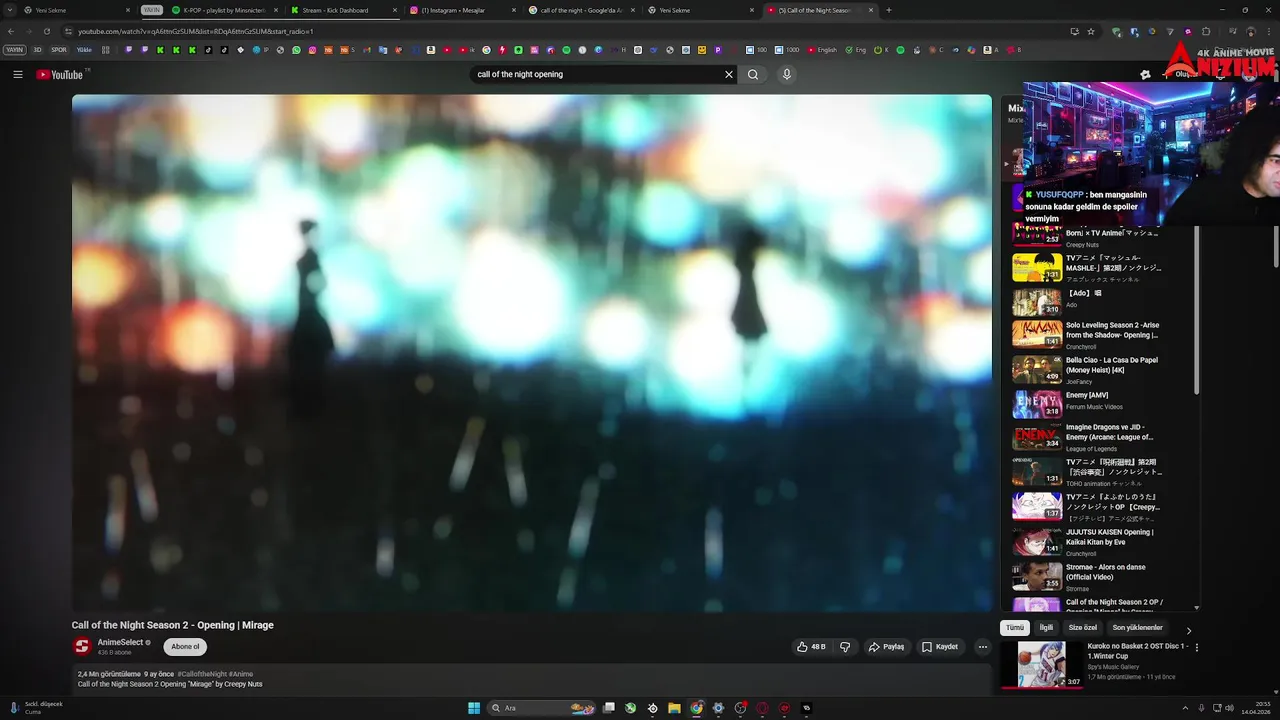Screen dimensions: 1280x720
Task: Open options for Kuroko no Basket video
Action: (1196, 647)
